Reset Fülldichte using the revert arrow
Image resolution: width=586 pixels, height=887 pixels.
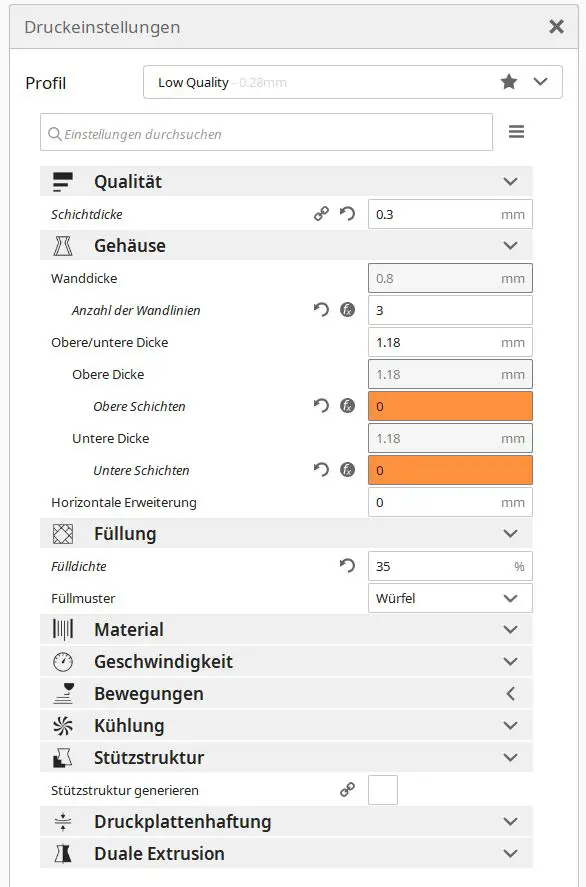tap(347, 566)
